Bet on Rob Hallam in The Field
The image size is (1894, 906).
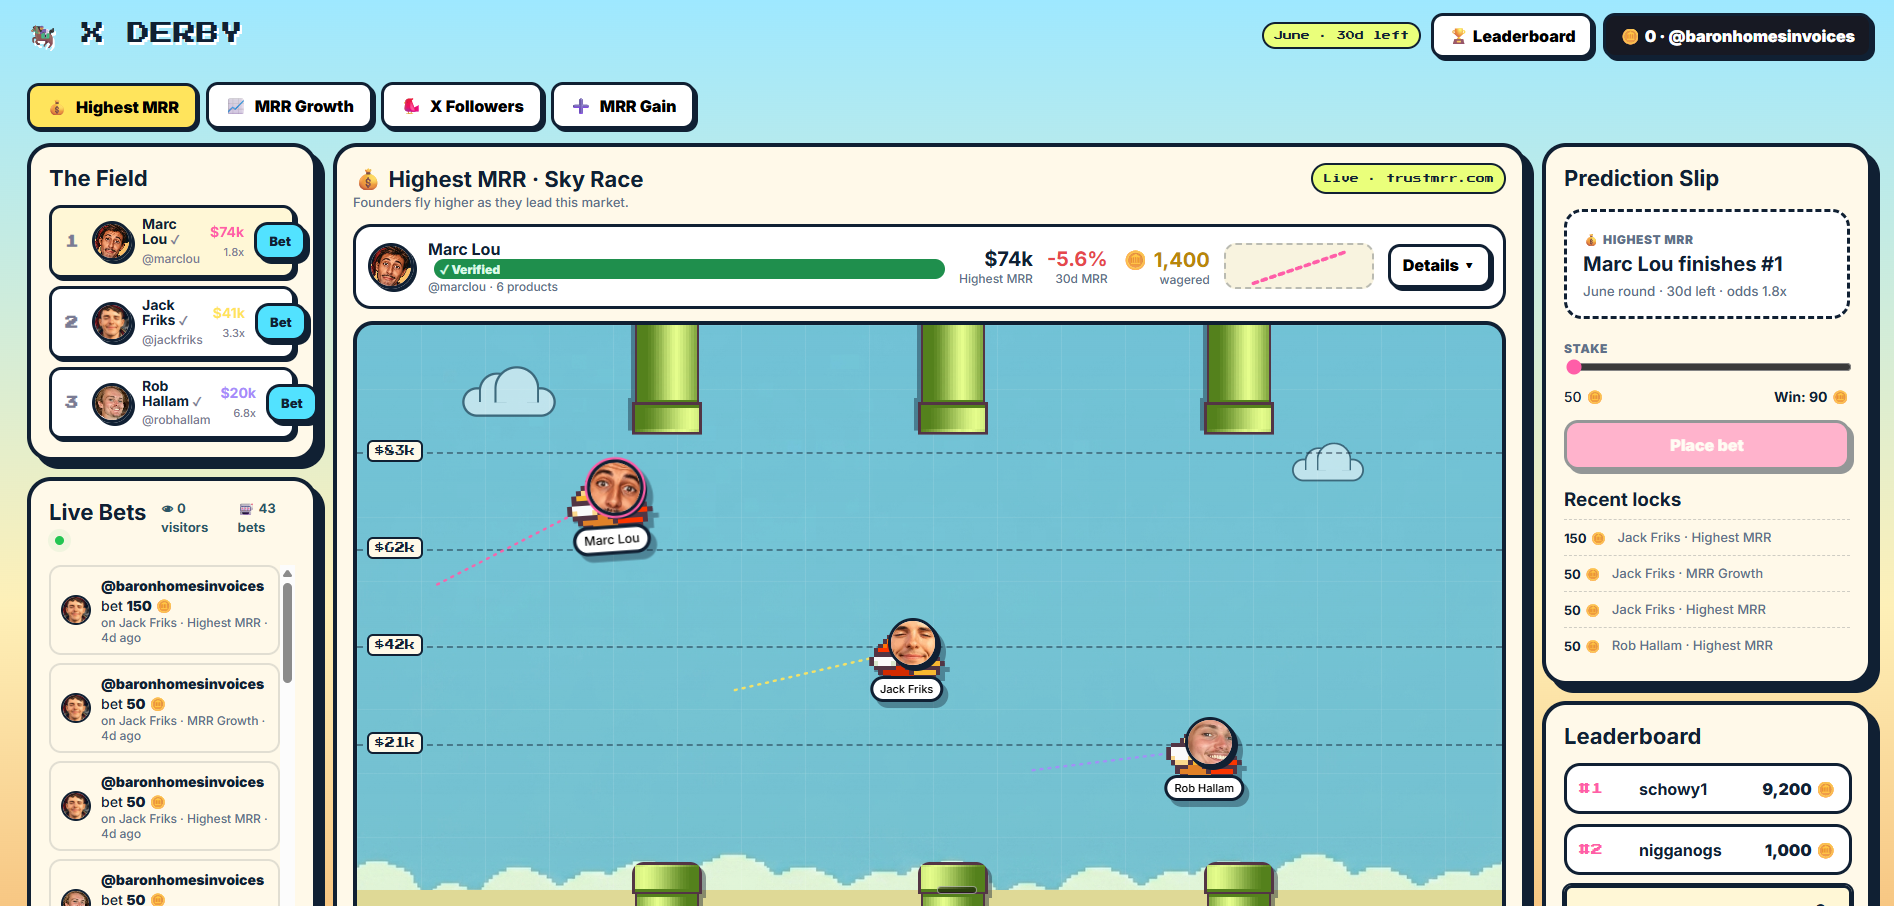pos(292,403)
